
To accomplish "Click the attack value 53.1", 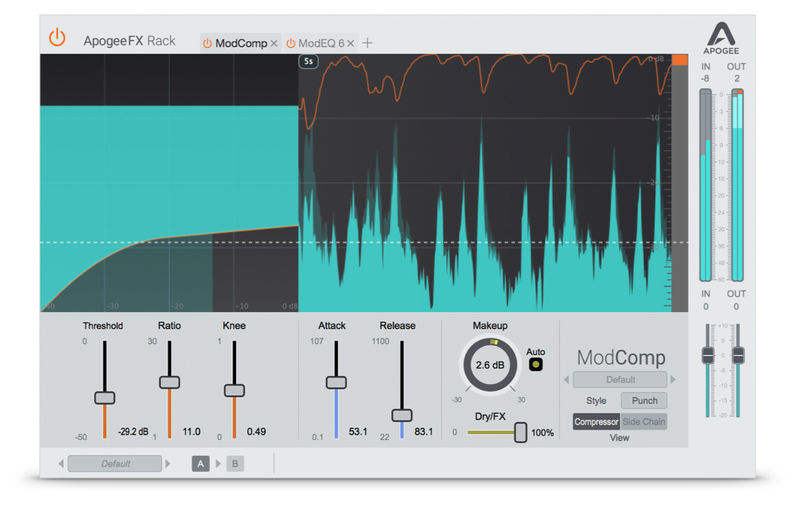I will [x=358, y=432].
